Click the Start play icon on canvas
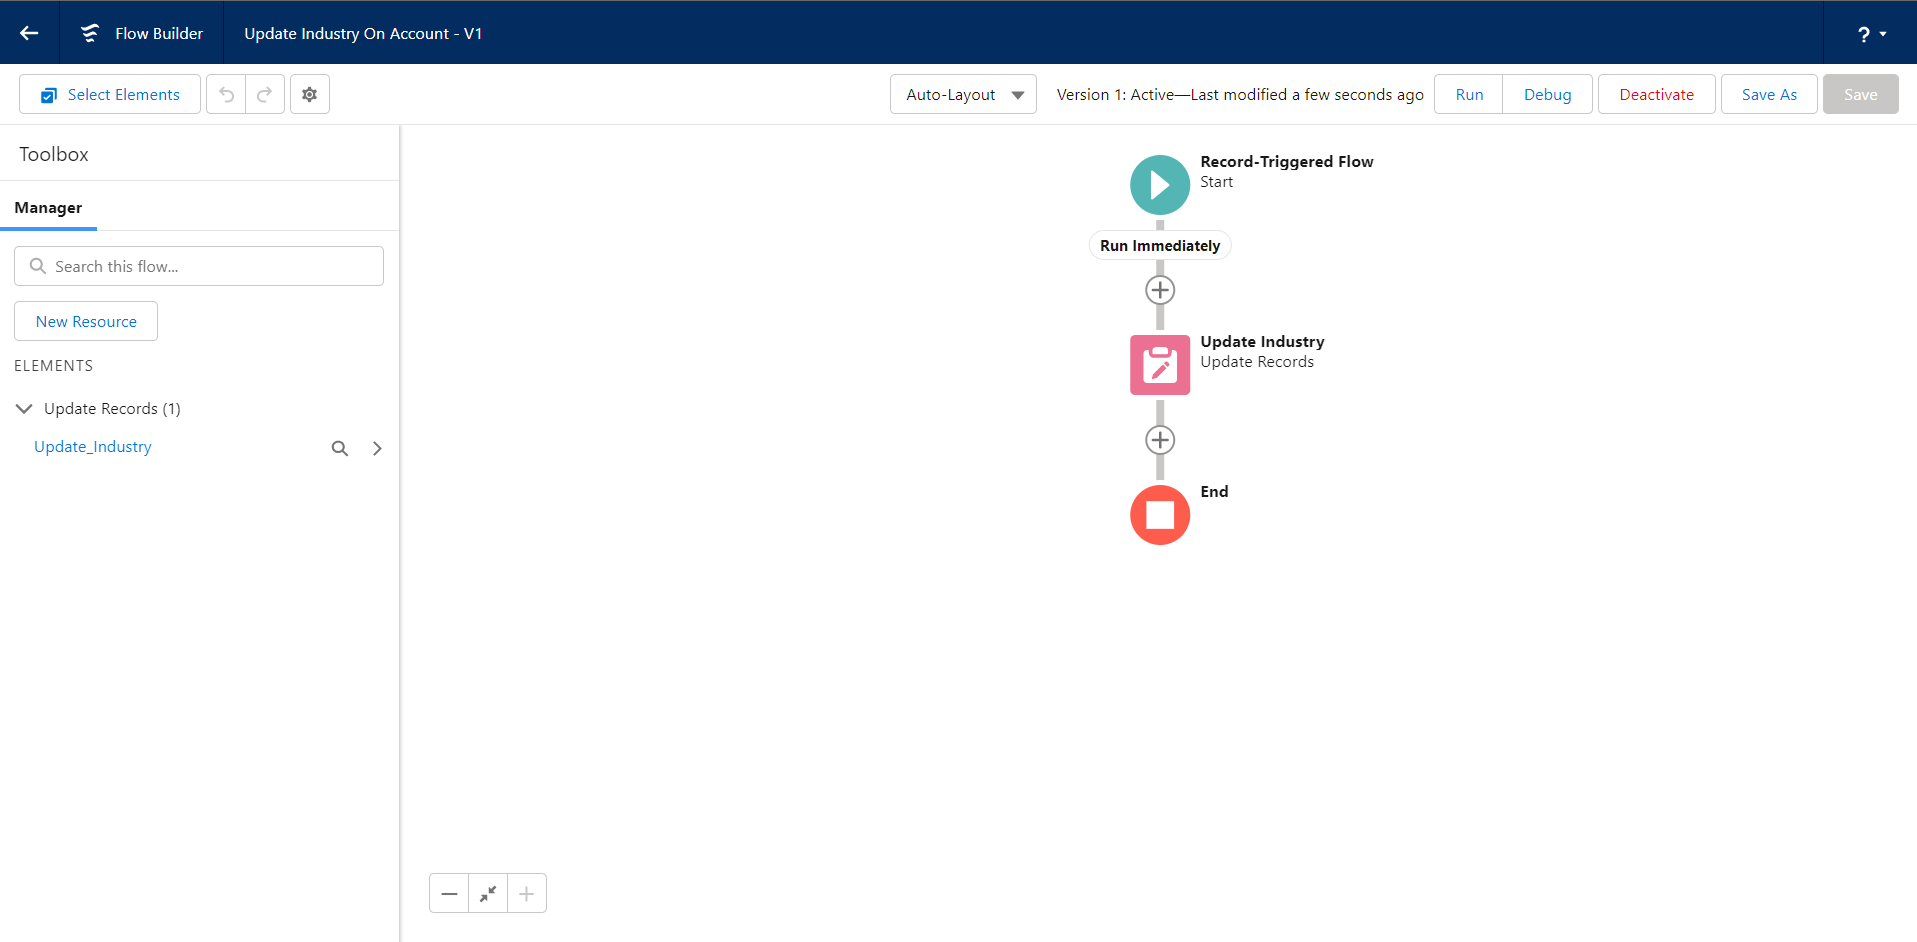Image resolution: width=1917 pixels, height=942 pixels. (1159, 185)
